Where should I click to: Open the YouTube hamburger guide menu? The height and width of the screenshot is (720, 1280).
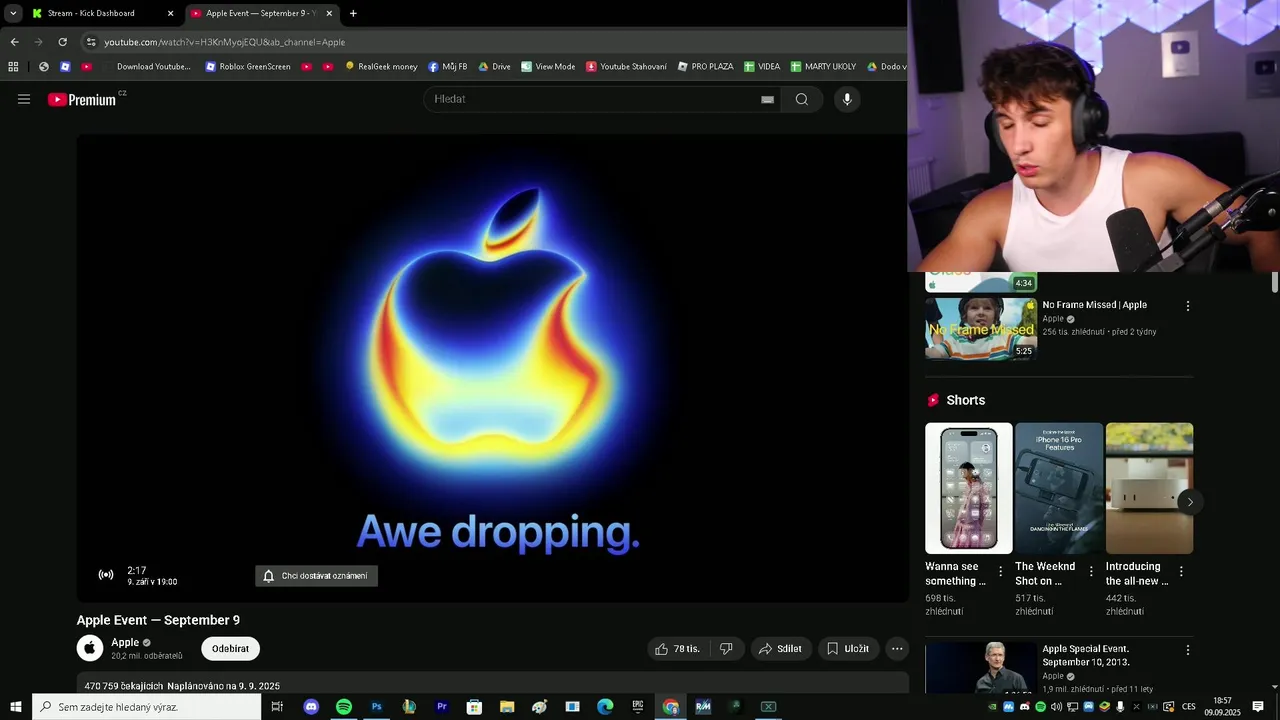coord(24,99)
